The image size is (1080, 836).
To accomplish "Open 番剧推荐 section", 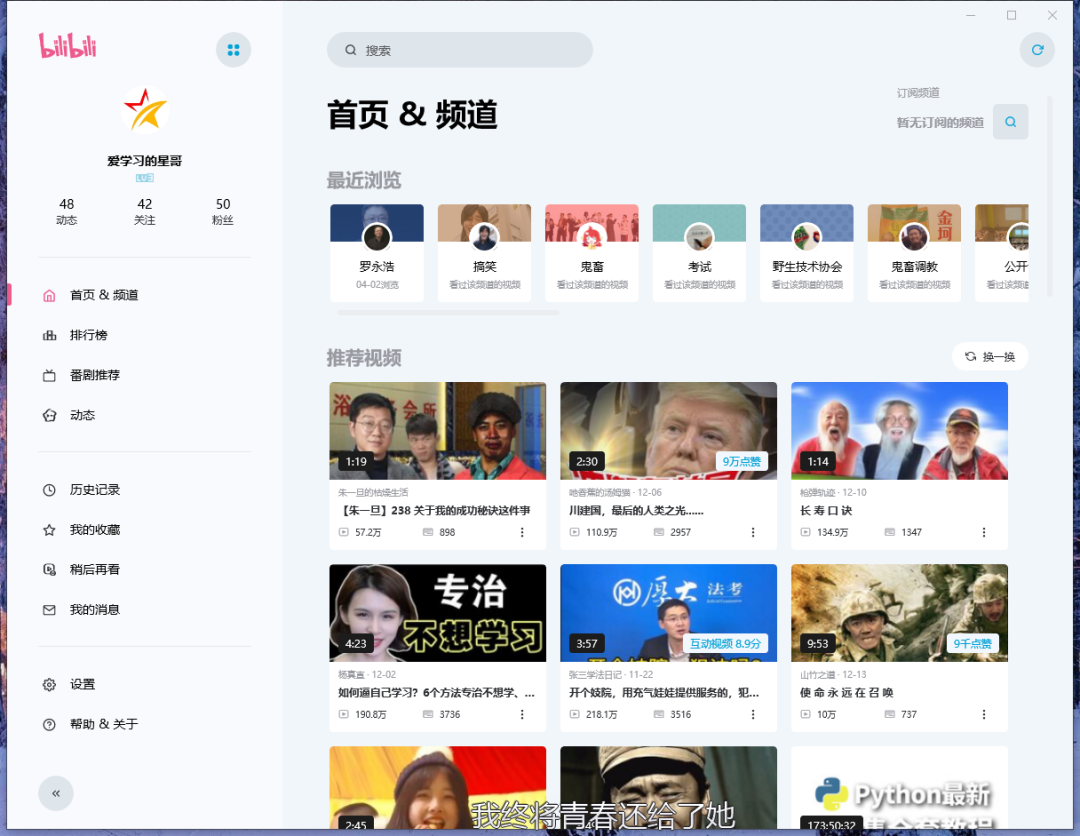I will 145,375.
